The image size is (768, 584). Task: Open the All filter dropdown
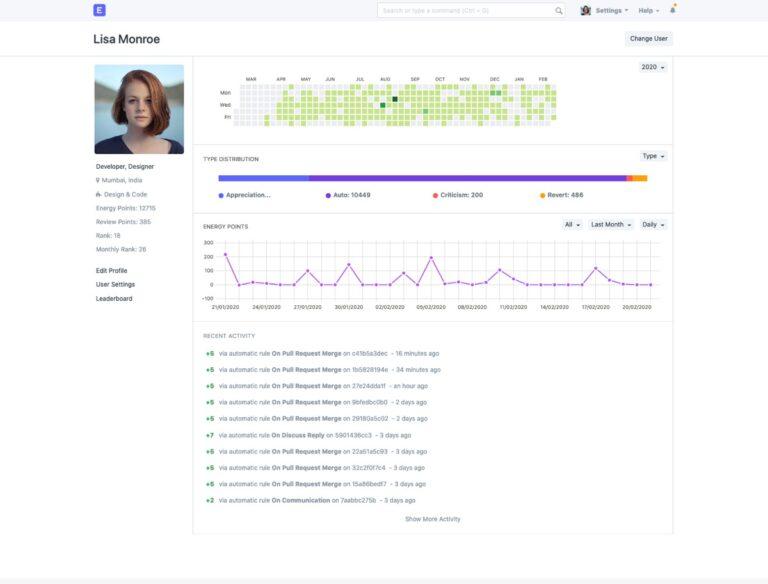pyautogui.click(x=572, y=224)
